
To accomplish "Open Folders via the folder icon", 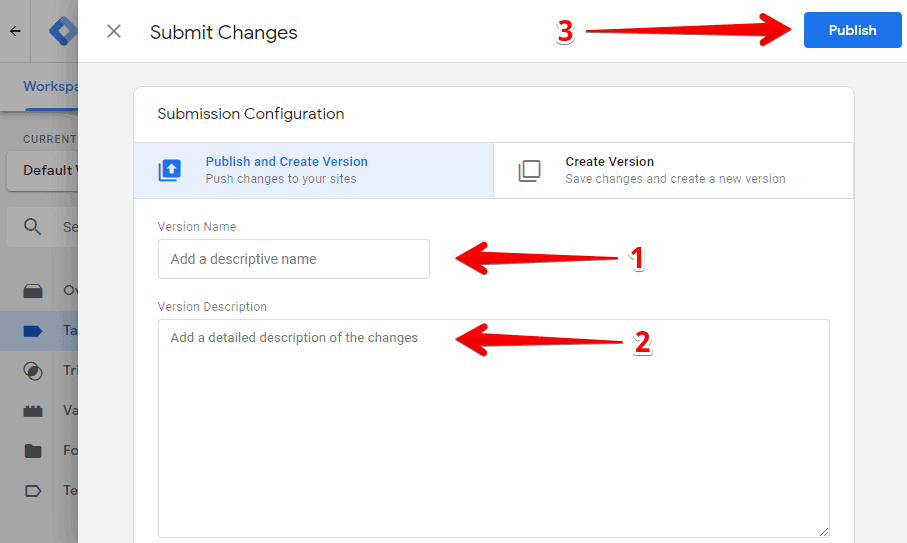I will 33,450.
